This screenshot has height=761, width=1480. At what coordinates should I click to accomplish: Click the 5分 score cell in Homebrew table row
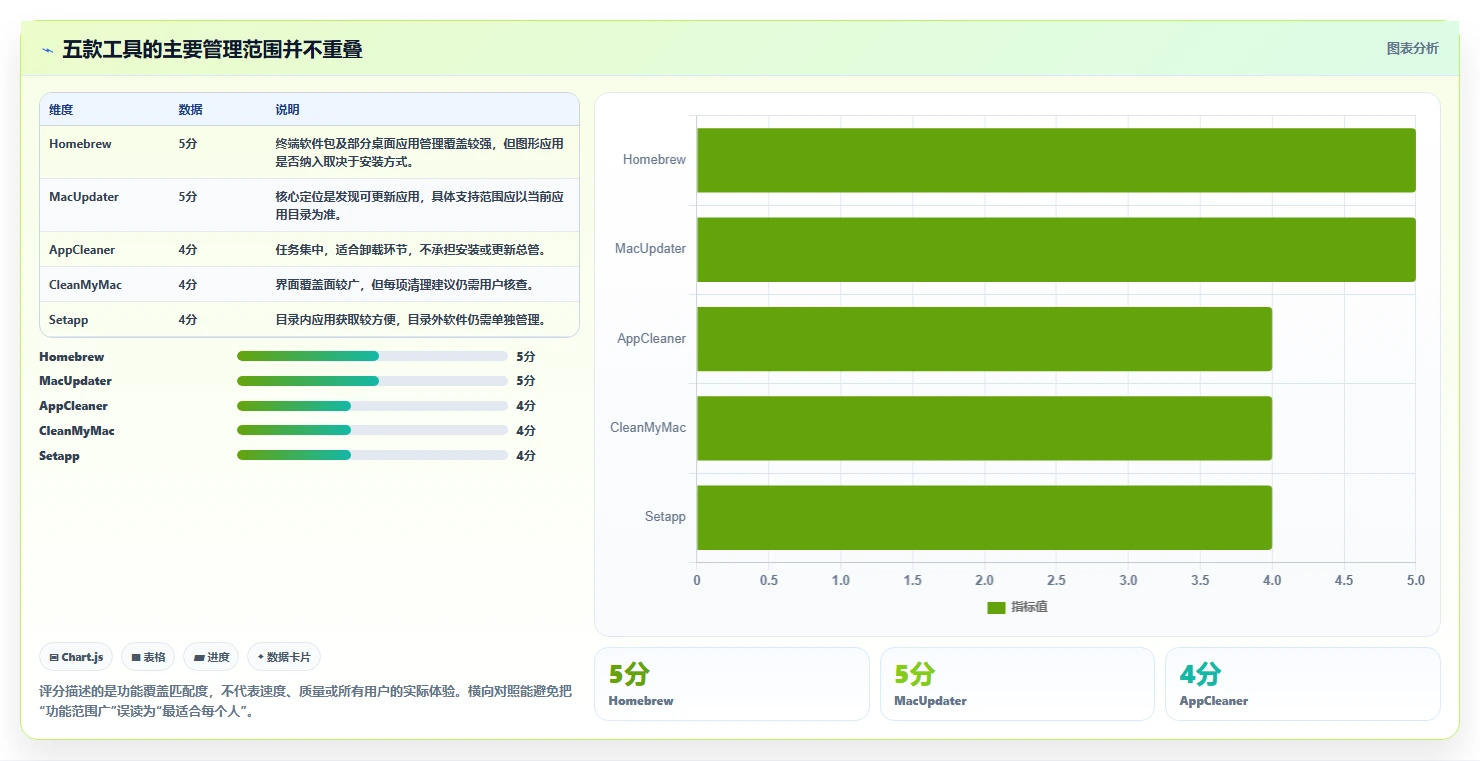[x=188, y=144]
